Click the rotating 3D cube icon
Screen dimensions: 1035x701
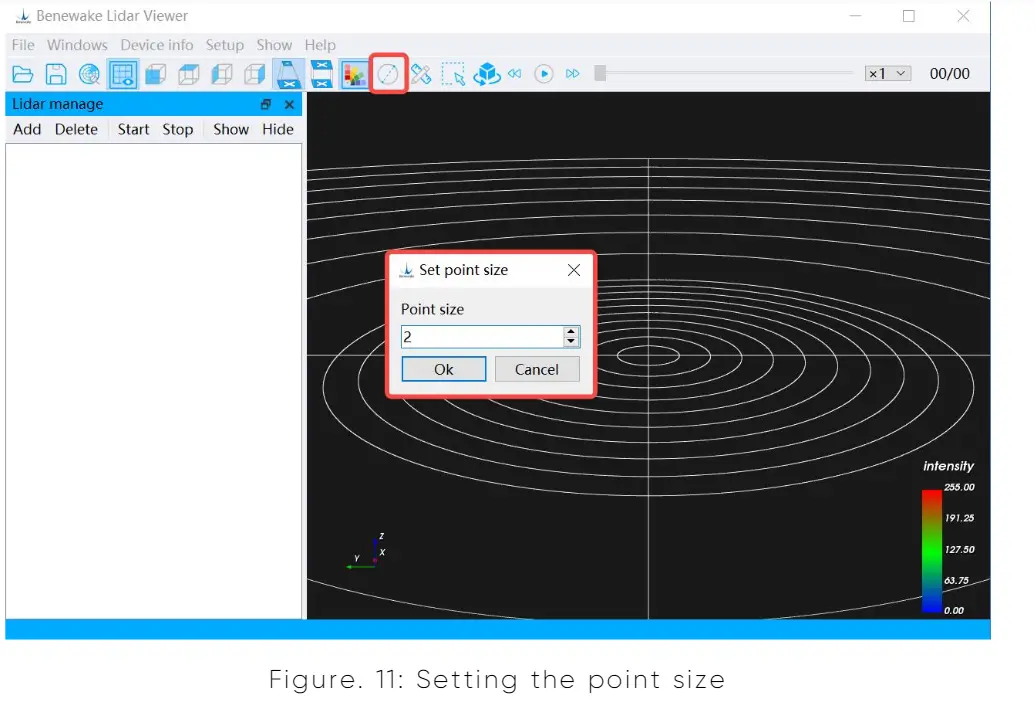point(486,74)
